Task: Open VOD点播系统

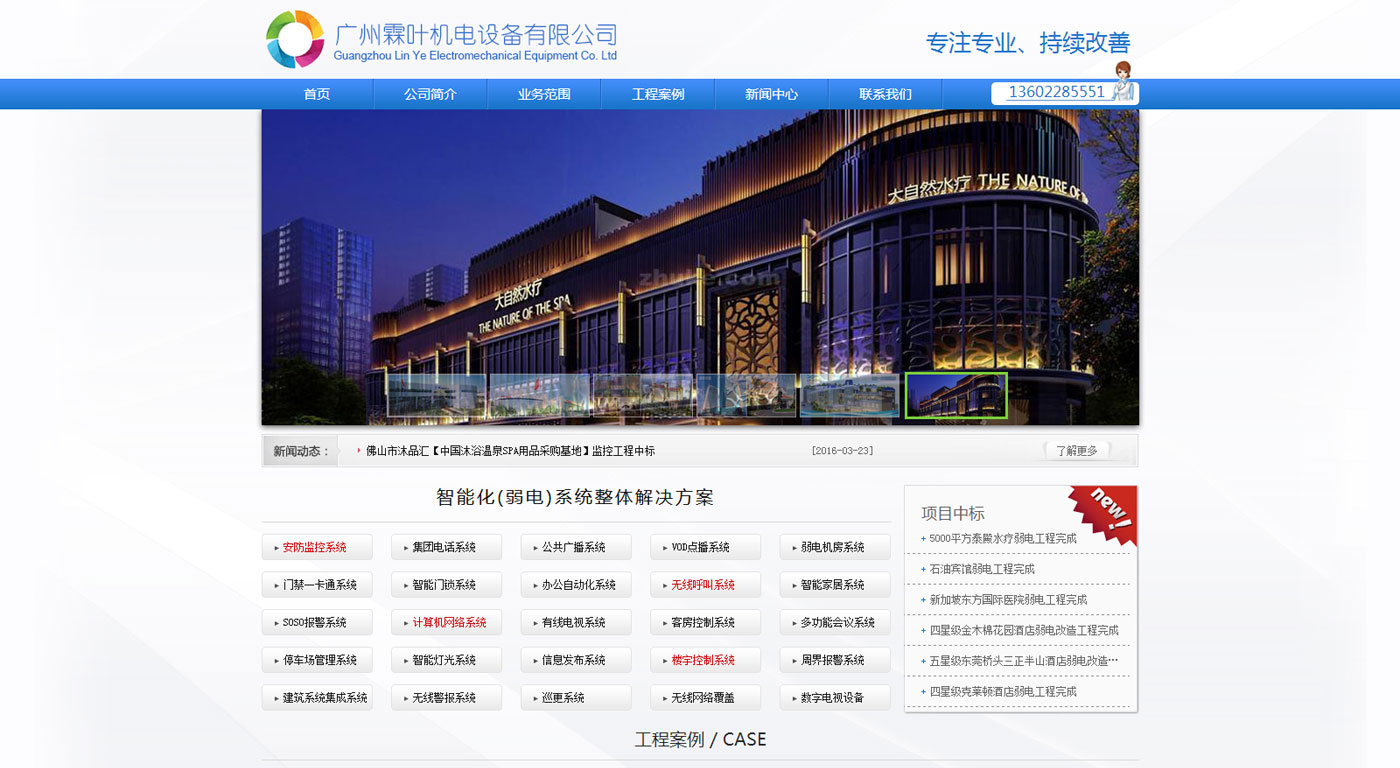Action: 705,547
